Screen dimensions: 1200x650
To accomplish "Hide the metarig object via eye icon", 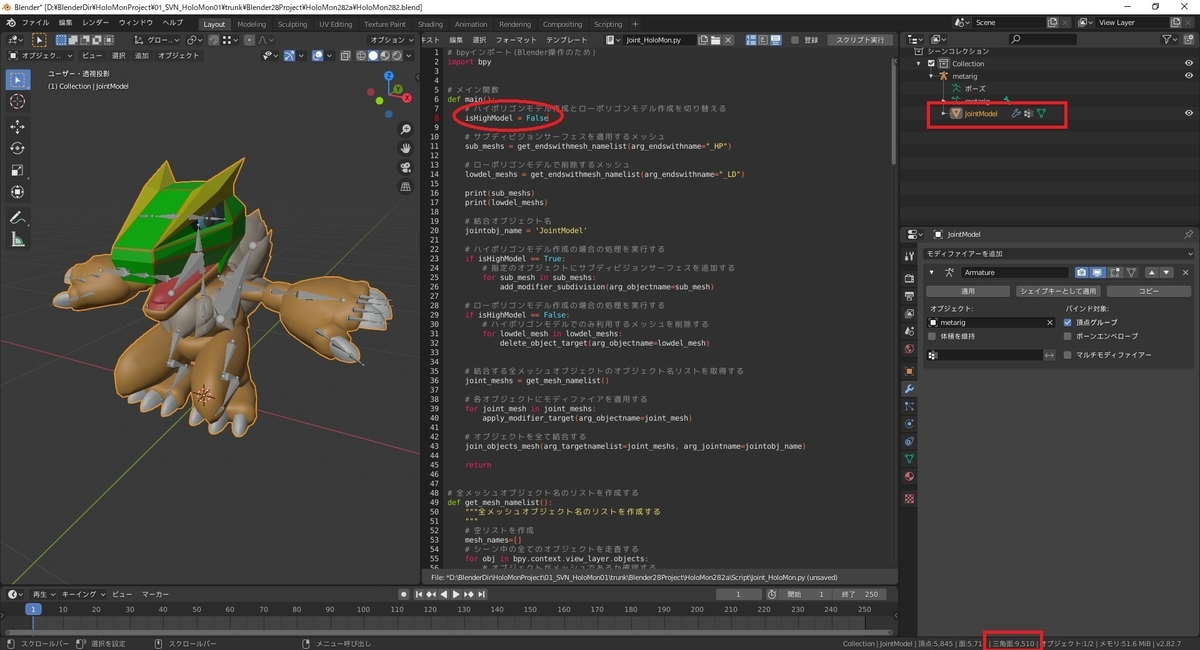I will (x=1189, y=76).
